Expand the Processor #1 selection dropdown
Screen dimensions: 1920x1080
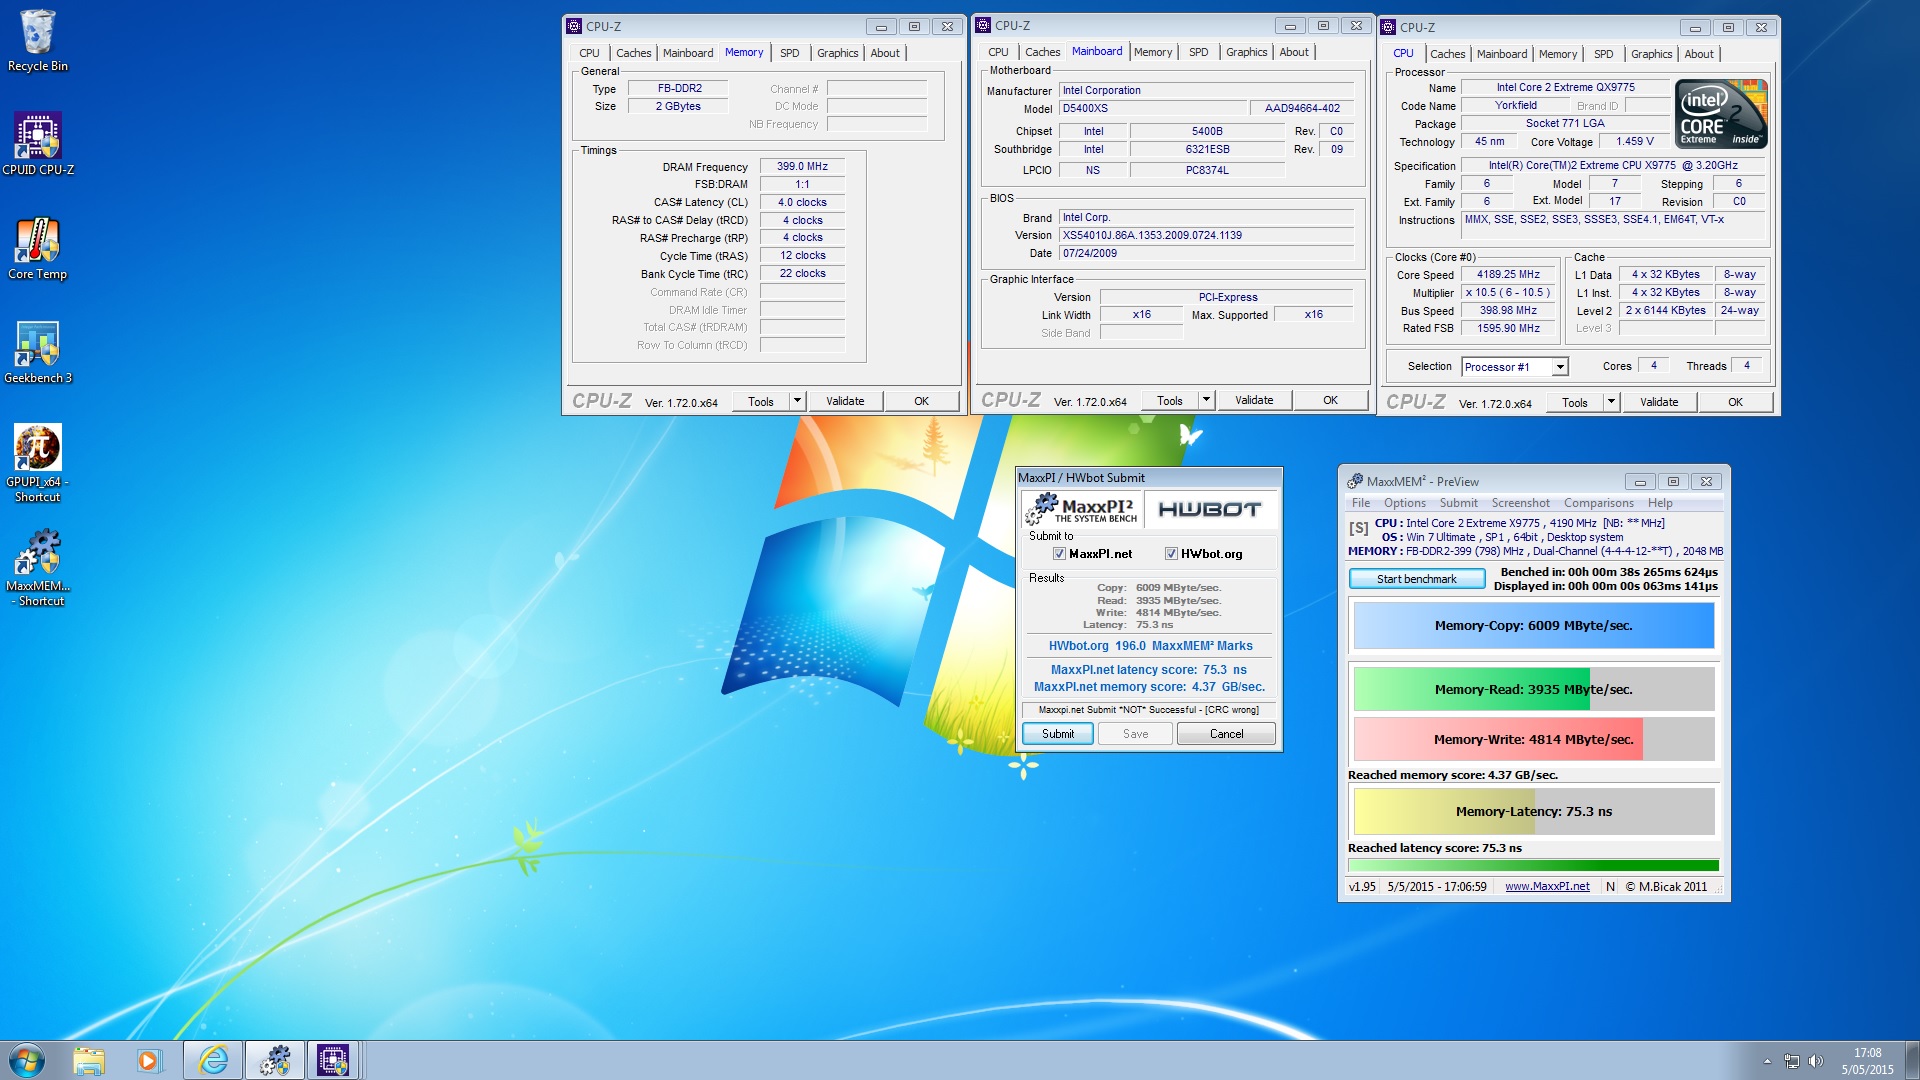(x=1559, y=367)
